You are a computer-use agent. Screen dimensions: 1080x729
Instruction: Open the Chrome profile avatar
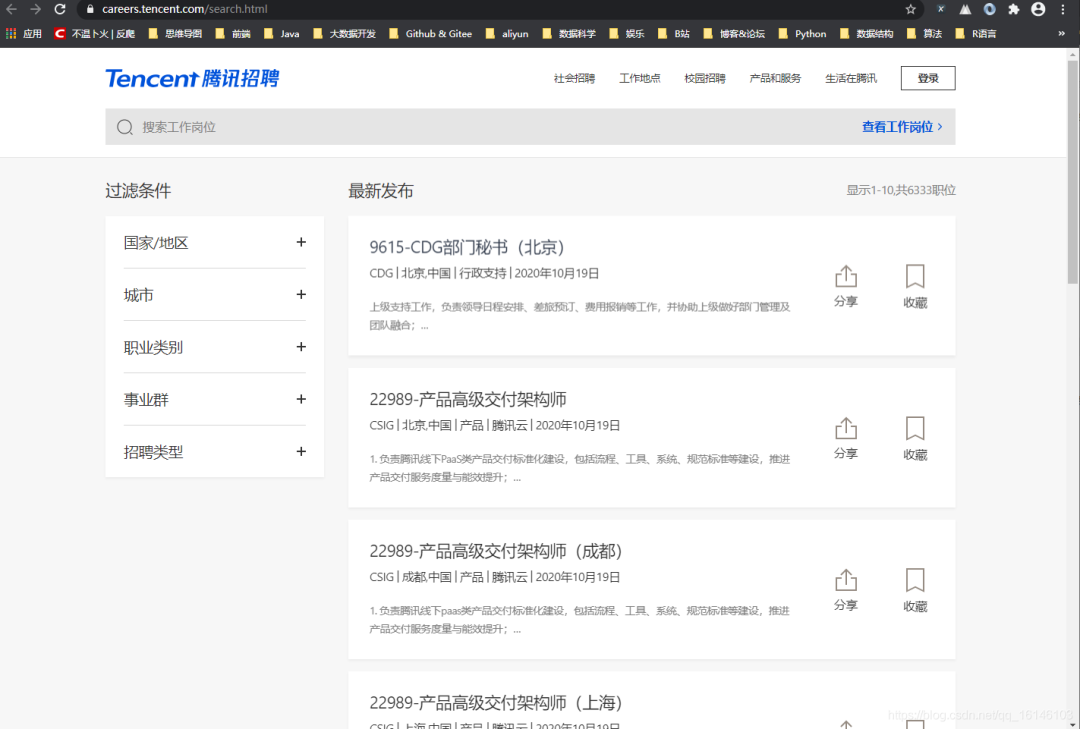click(1038, 9)
